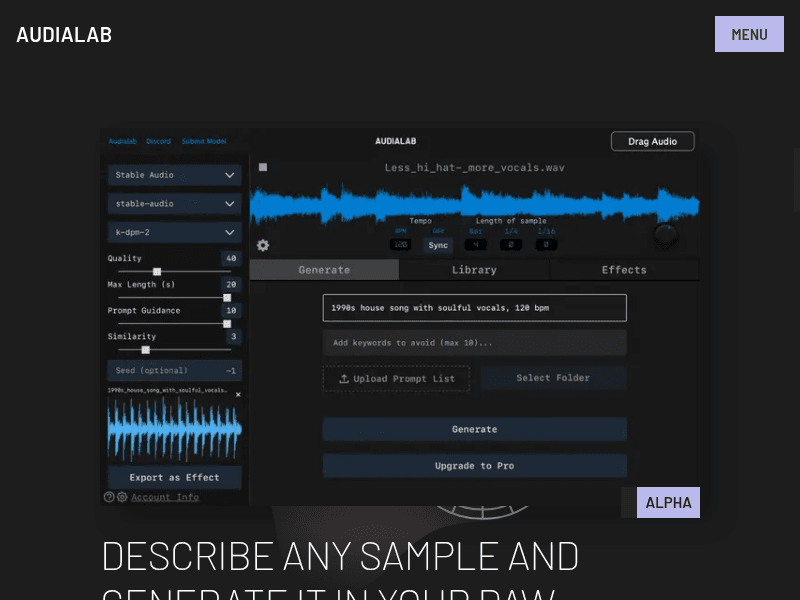Toggle the tempo Sync button
Viewport: 800px width, 600px height.
point(438,245)
